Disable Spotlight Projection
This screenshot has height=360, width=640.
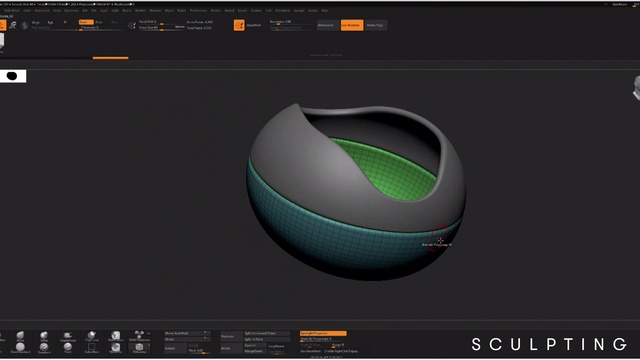[x=323, y=333]
